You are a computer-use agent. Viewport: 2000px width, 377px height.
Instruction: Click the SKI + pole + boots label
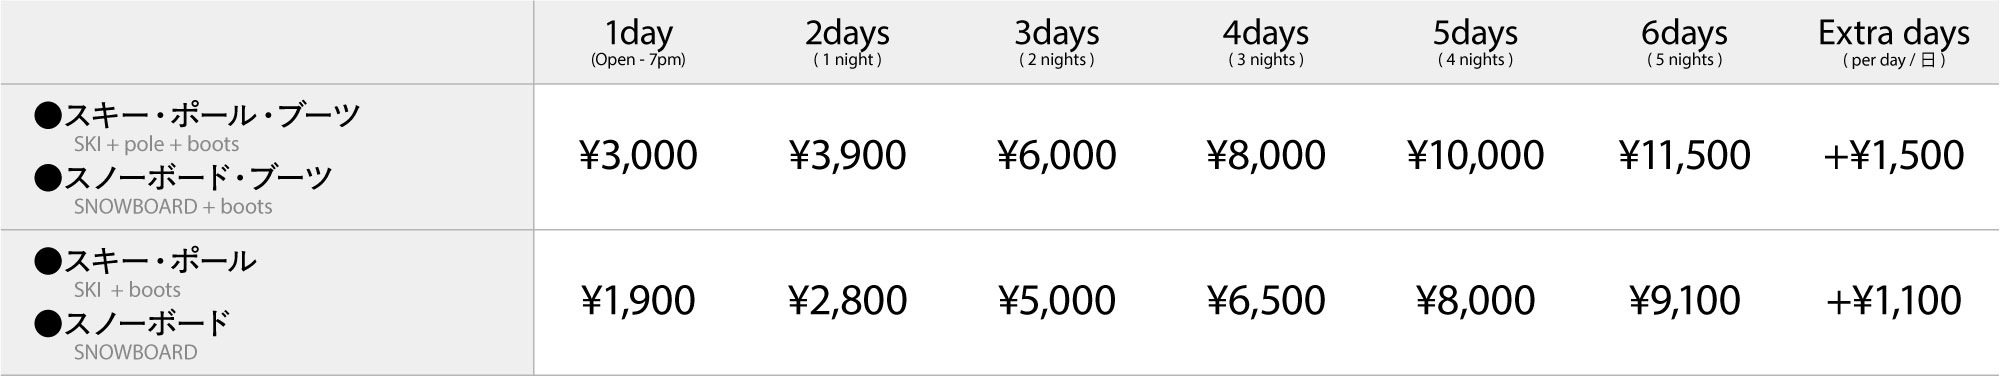[156, 144]
